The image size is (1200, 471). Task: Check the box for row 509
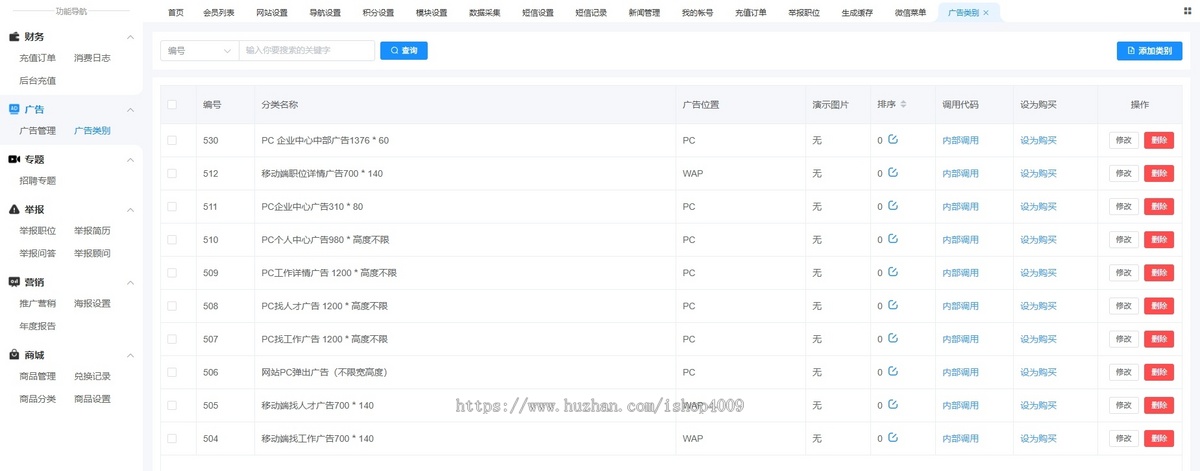pos(172,272)
